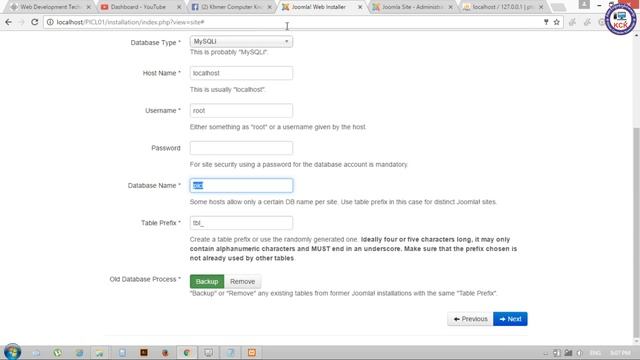Click the Chrome user profile button

coord(584,4)
